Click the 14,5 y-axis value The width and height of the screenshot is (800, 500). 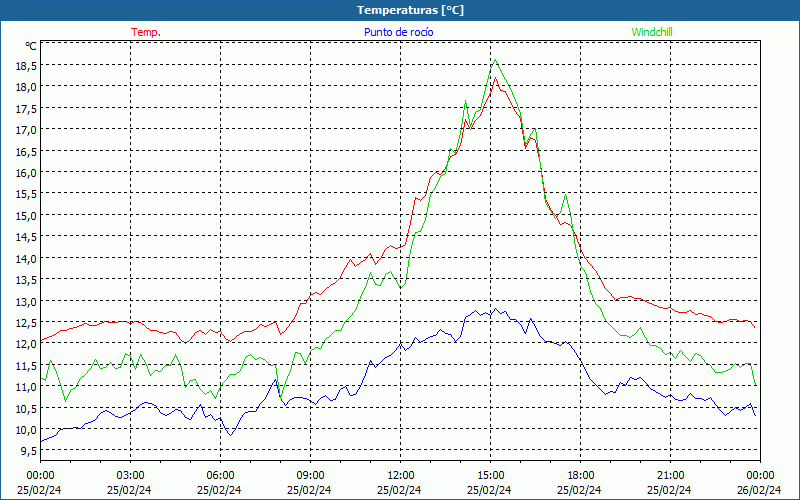coord(27,237)
